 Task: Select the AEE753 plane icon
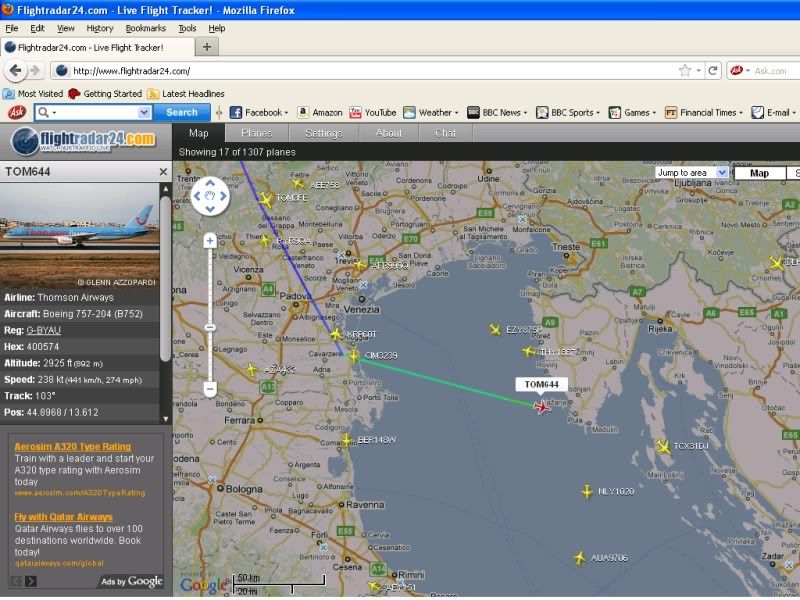298,183
